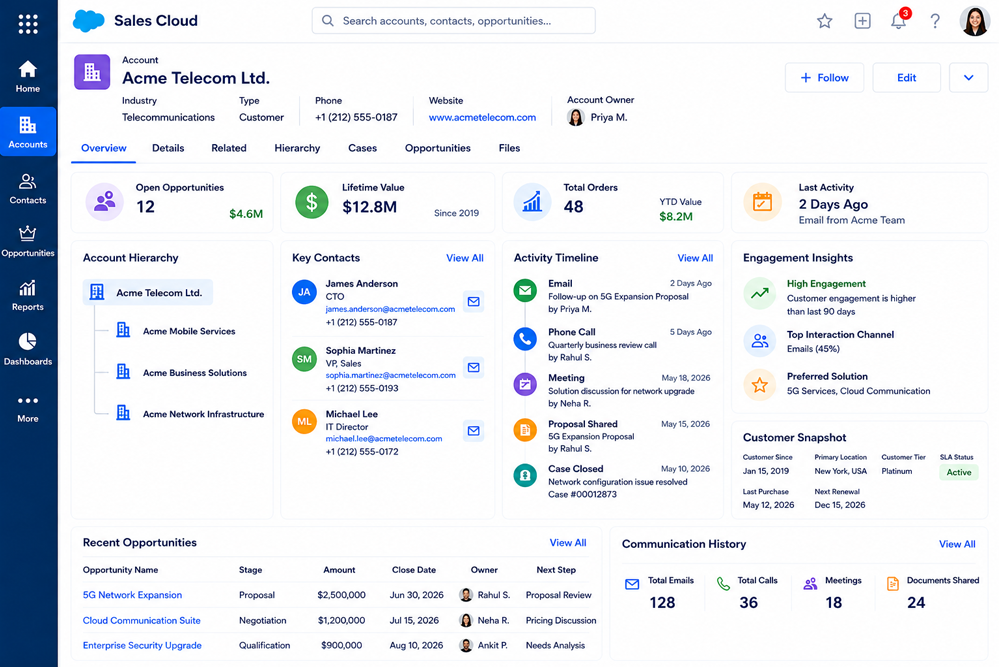Click the Phone Call timeline icon

coord(525,338)
